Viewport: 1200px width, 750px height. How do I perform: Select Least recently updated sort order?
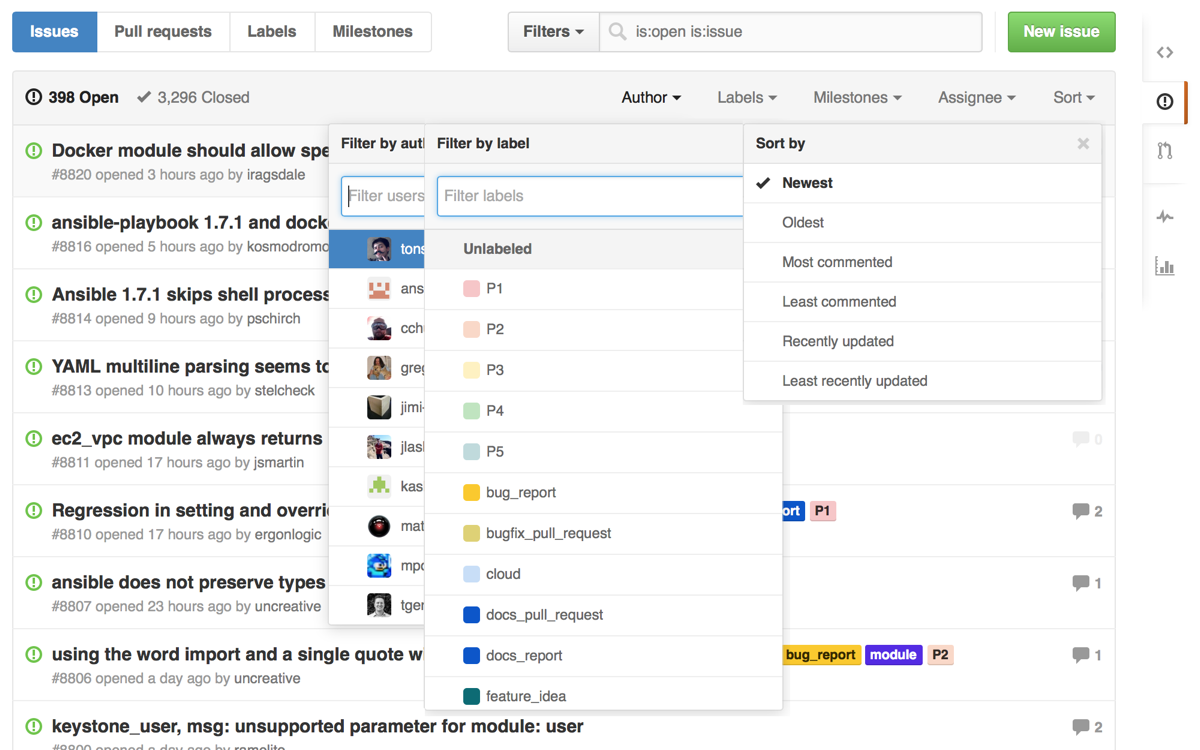click(x=854, y=381)
